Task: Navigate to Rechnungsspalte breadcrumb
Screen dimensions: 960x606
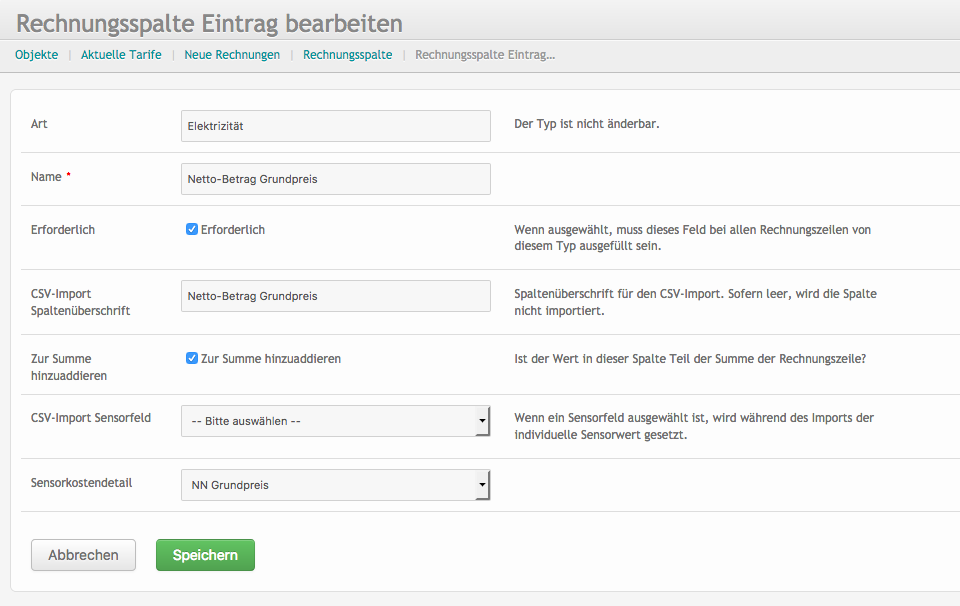Action: (x=348, y=54)
